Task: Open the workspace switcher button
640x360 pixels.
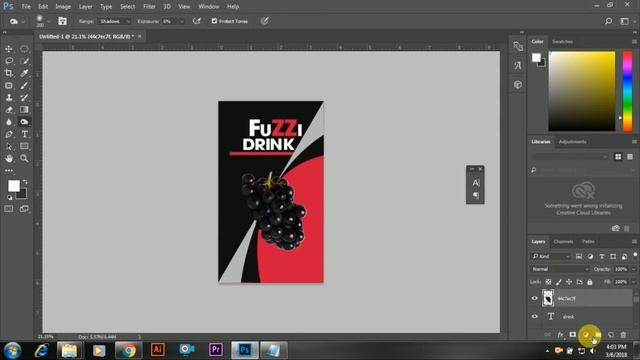Action: [624, 21]
